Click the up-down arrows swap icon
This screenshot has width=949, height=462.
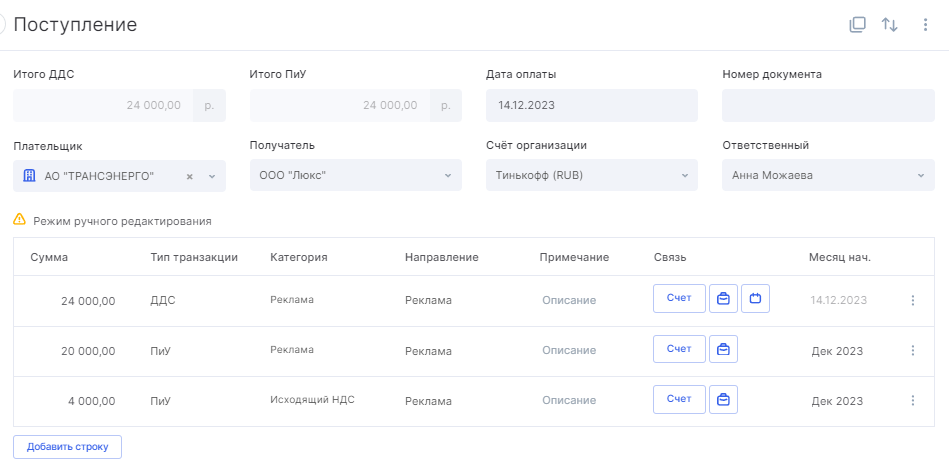point(889,25)
